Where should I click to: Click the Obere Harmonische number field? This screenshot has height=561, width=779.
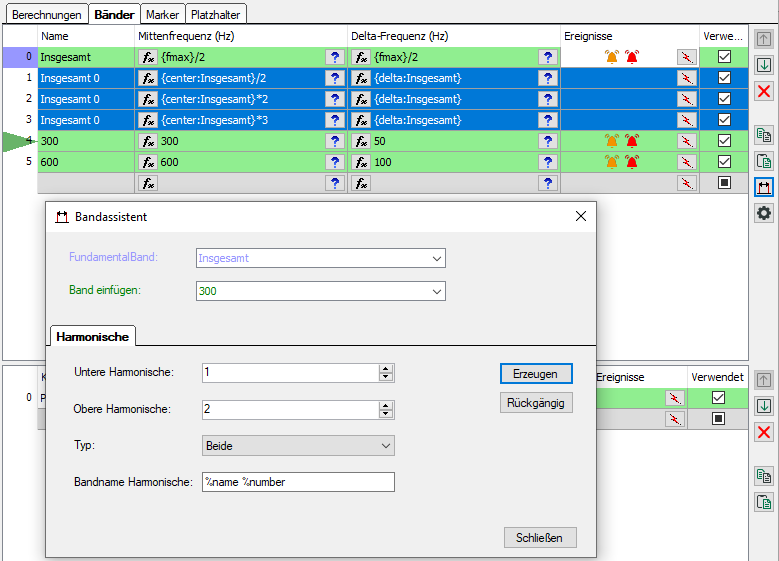point(291,410)
